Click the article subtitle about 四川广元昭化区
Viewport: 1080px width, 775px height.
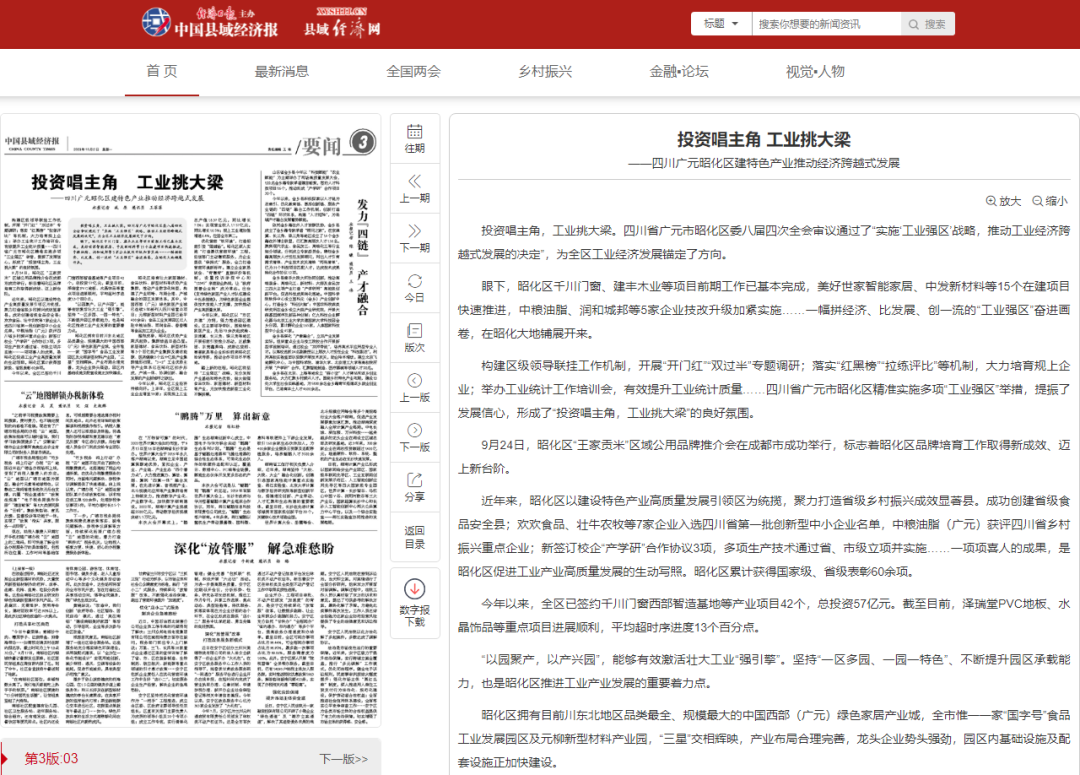tap(764, 163)
